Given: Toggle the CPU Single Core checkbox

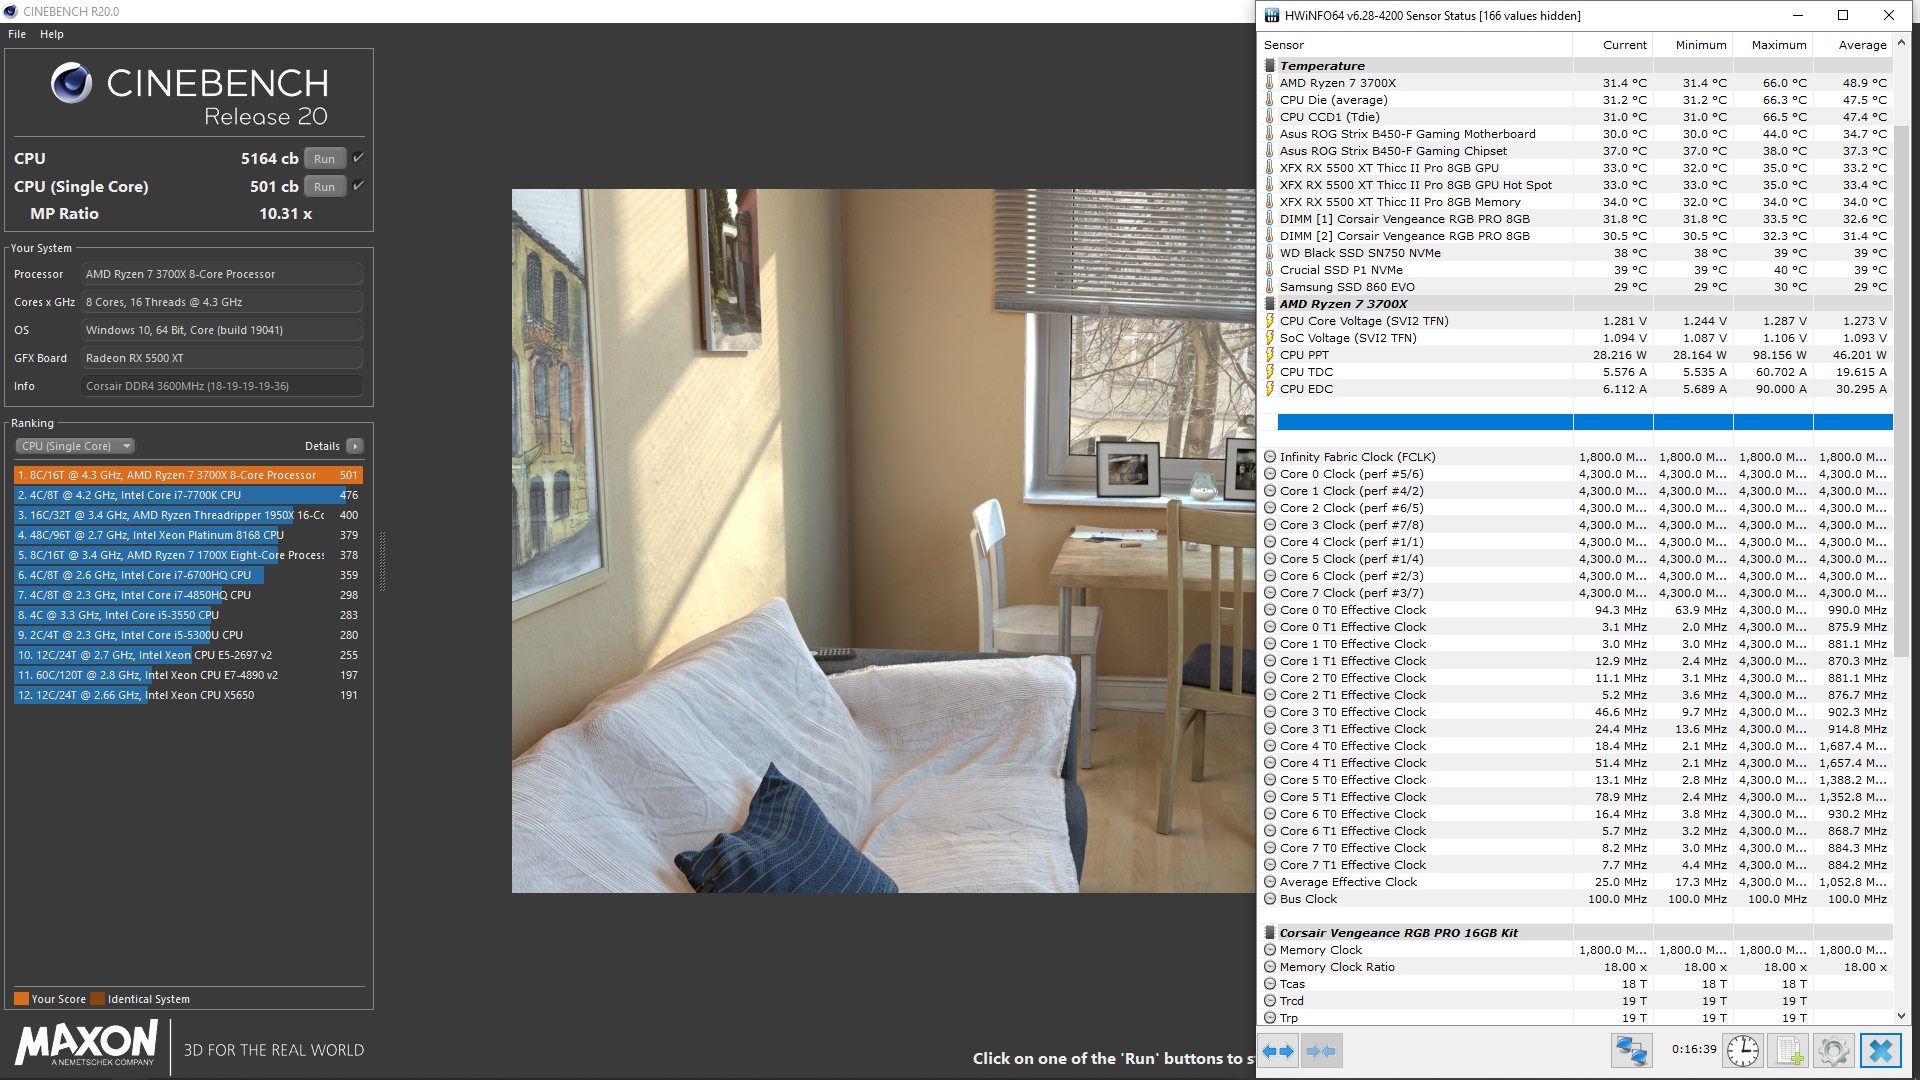Looking at the screenshot, I should (x=358, y=186).
